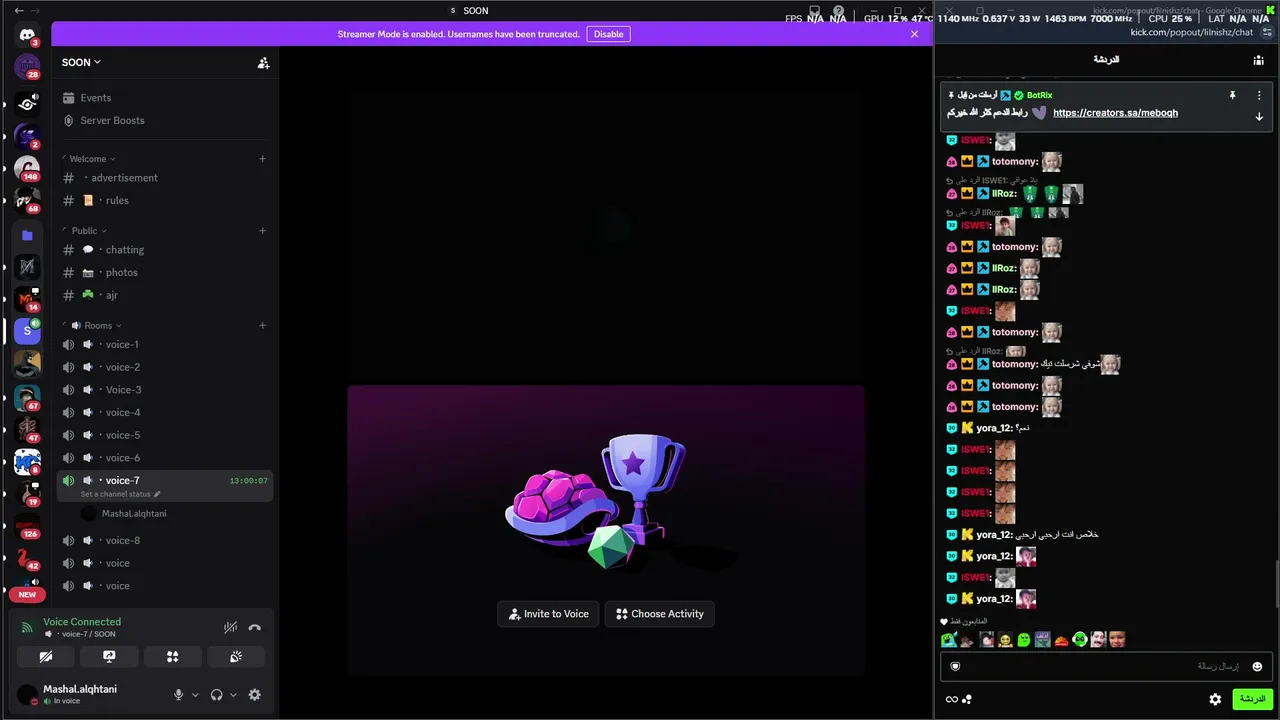1280x720 pixels.
Task: Open Discord direct messages home icon
Action: [27, 35]
